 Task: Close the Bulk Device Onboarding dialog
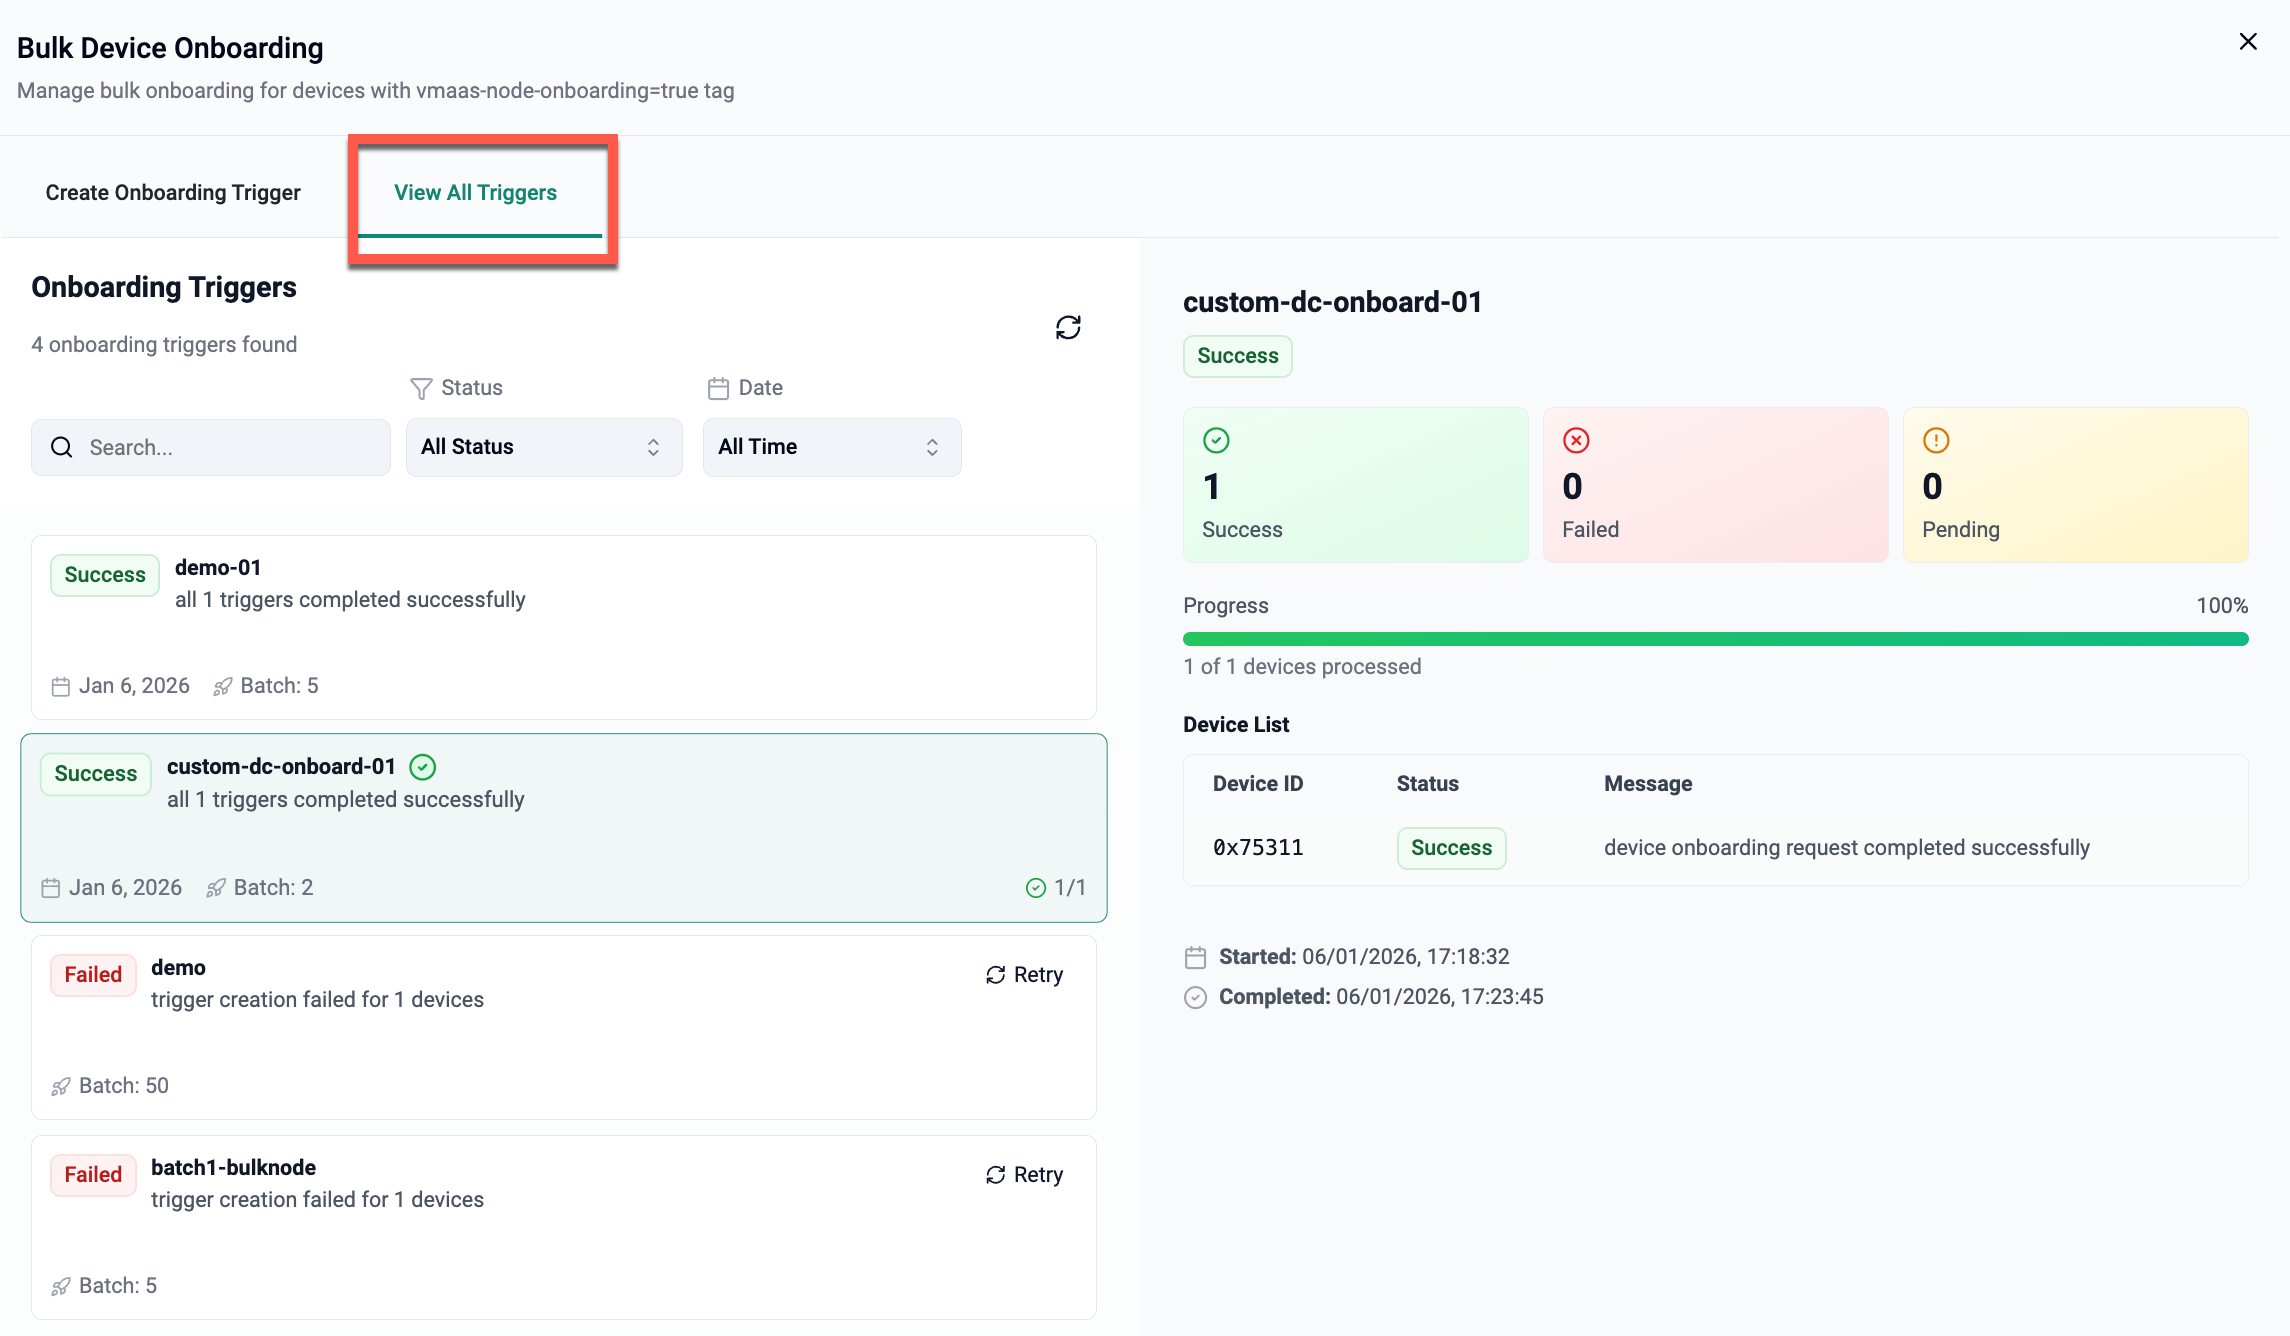click(x=2248, y=41)
